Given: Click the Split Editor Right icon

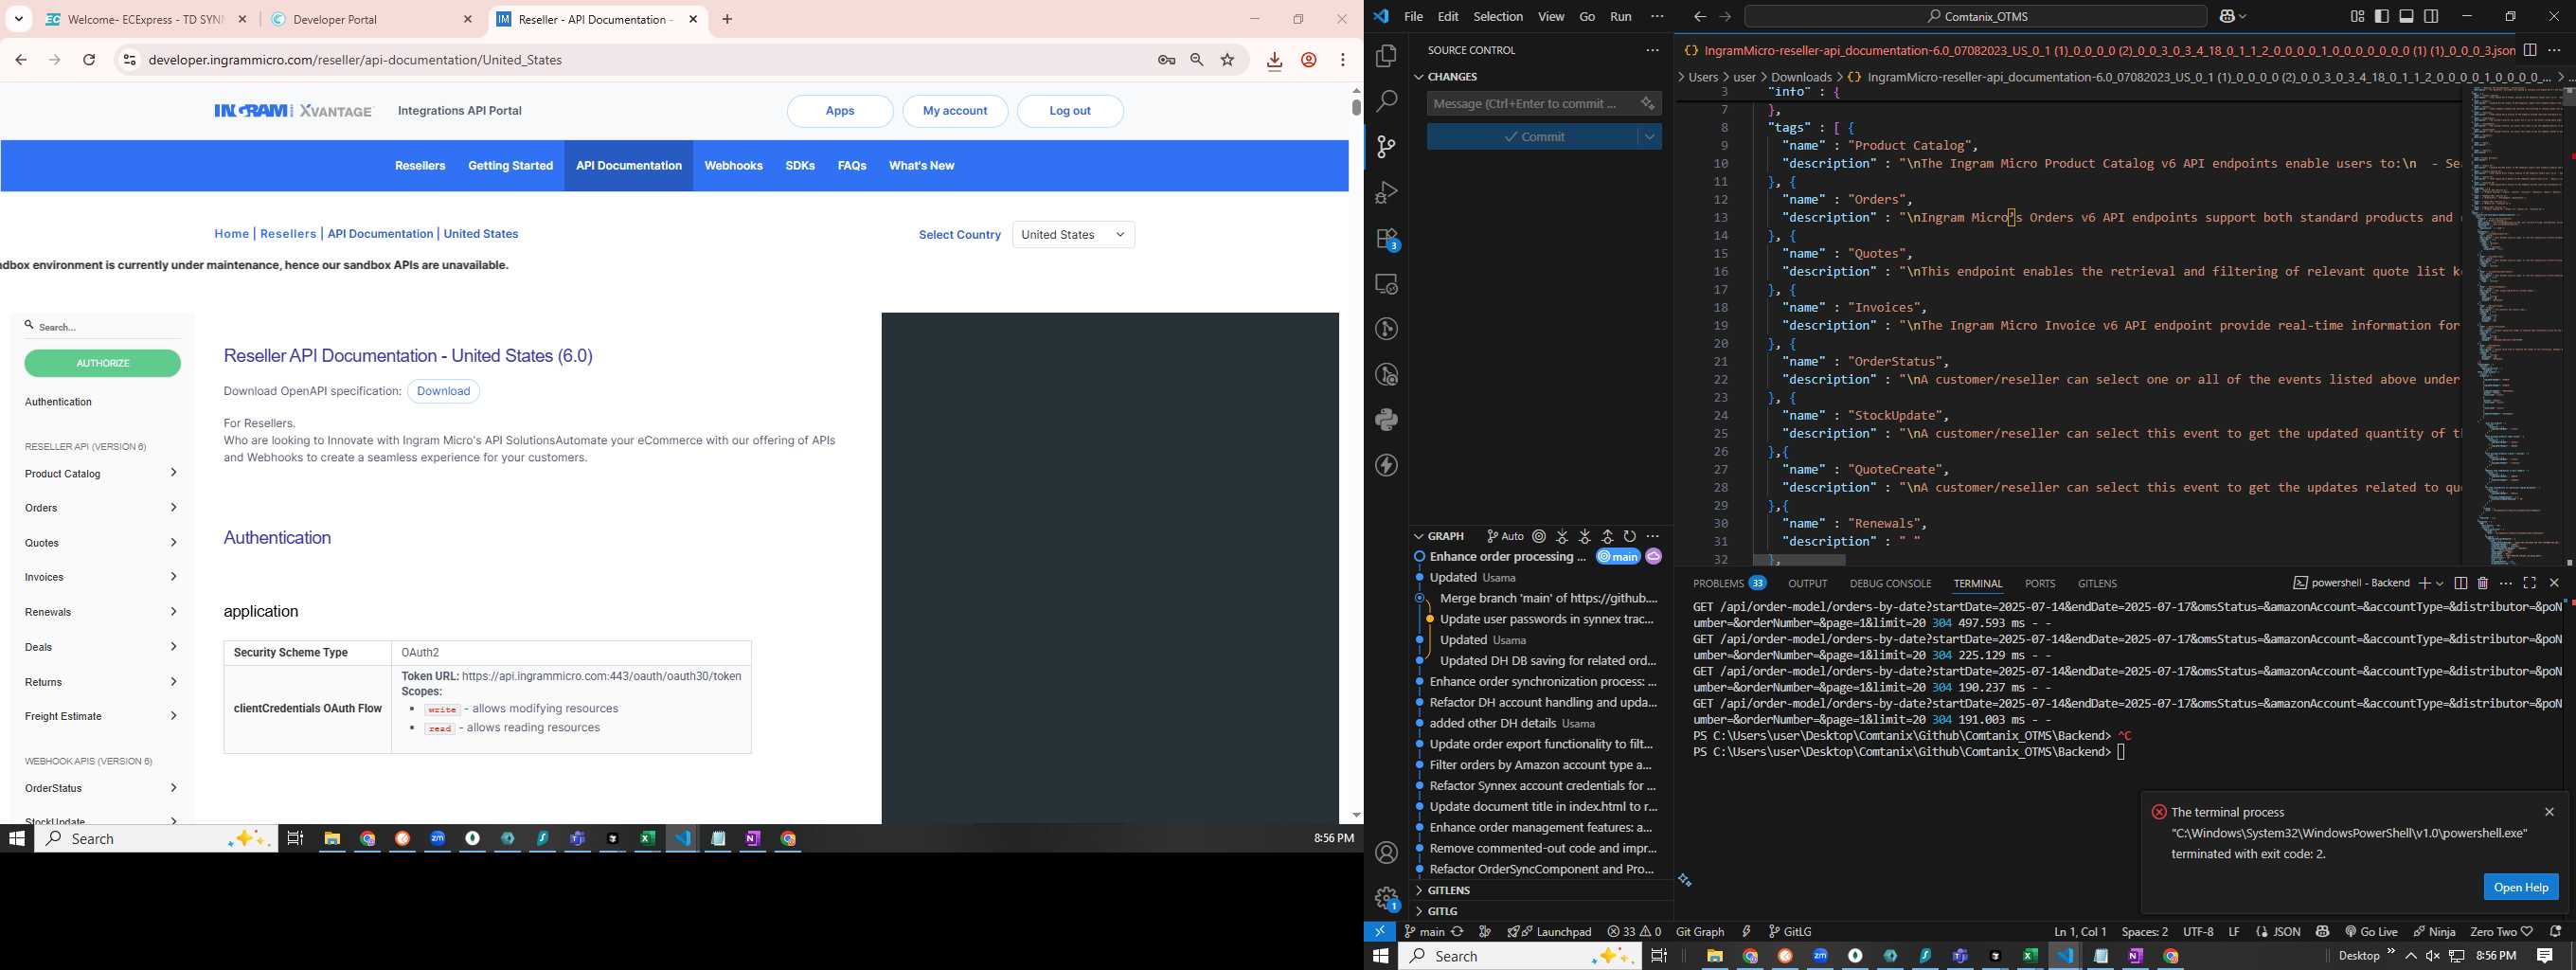Looking at the screenshot, I should pyautogui.click(x=2530, y=50).
